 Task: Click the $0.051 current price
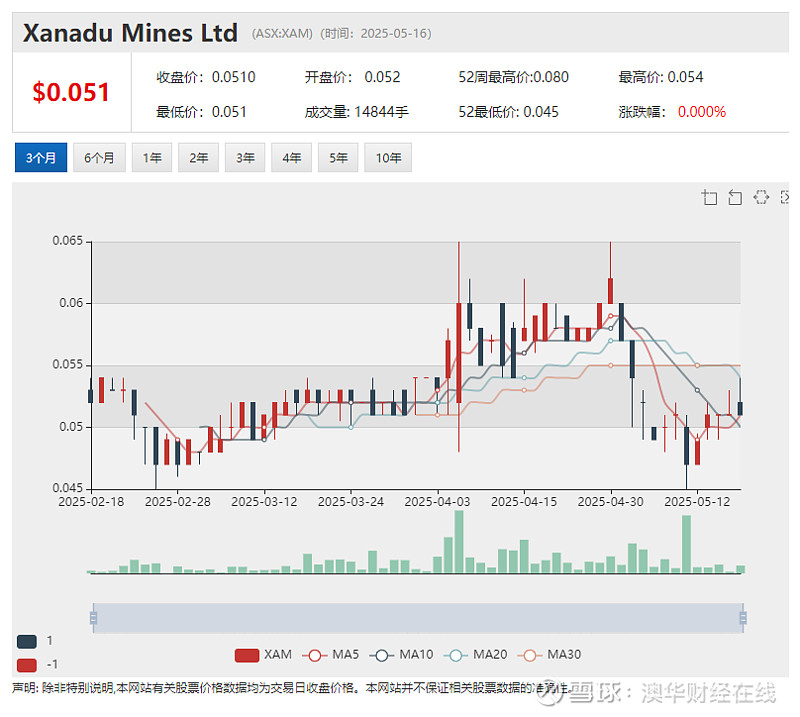[71, 92]
